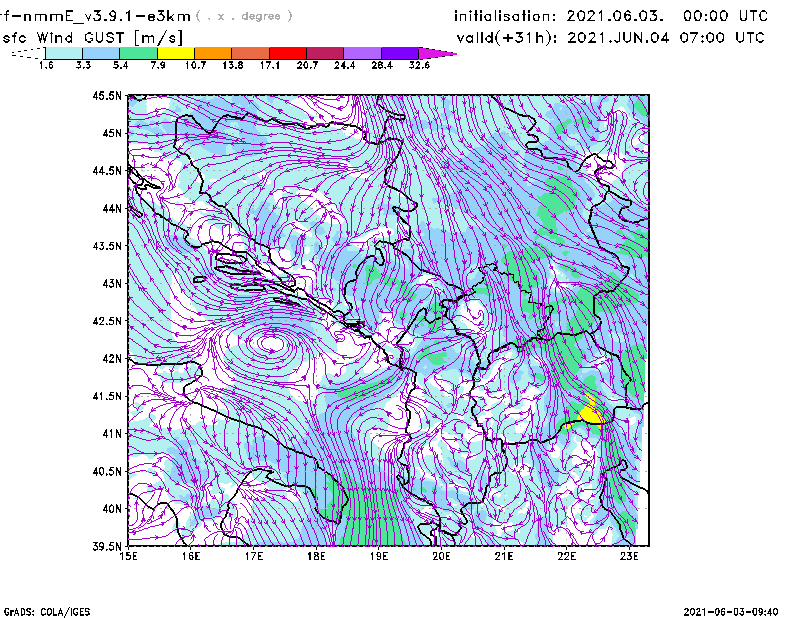Select the red 17.1–20.7 legend swatch
Screen dimensions: 800x618
(288, 53)
